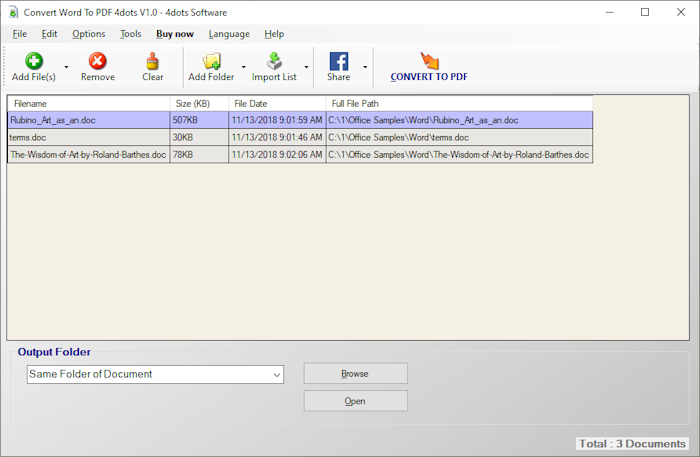Click the 30KB size cell
This screenshot has height=457, width=700.
coord(199,137)
